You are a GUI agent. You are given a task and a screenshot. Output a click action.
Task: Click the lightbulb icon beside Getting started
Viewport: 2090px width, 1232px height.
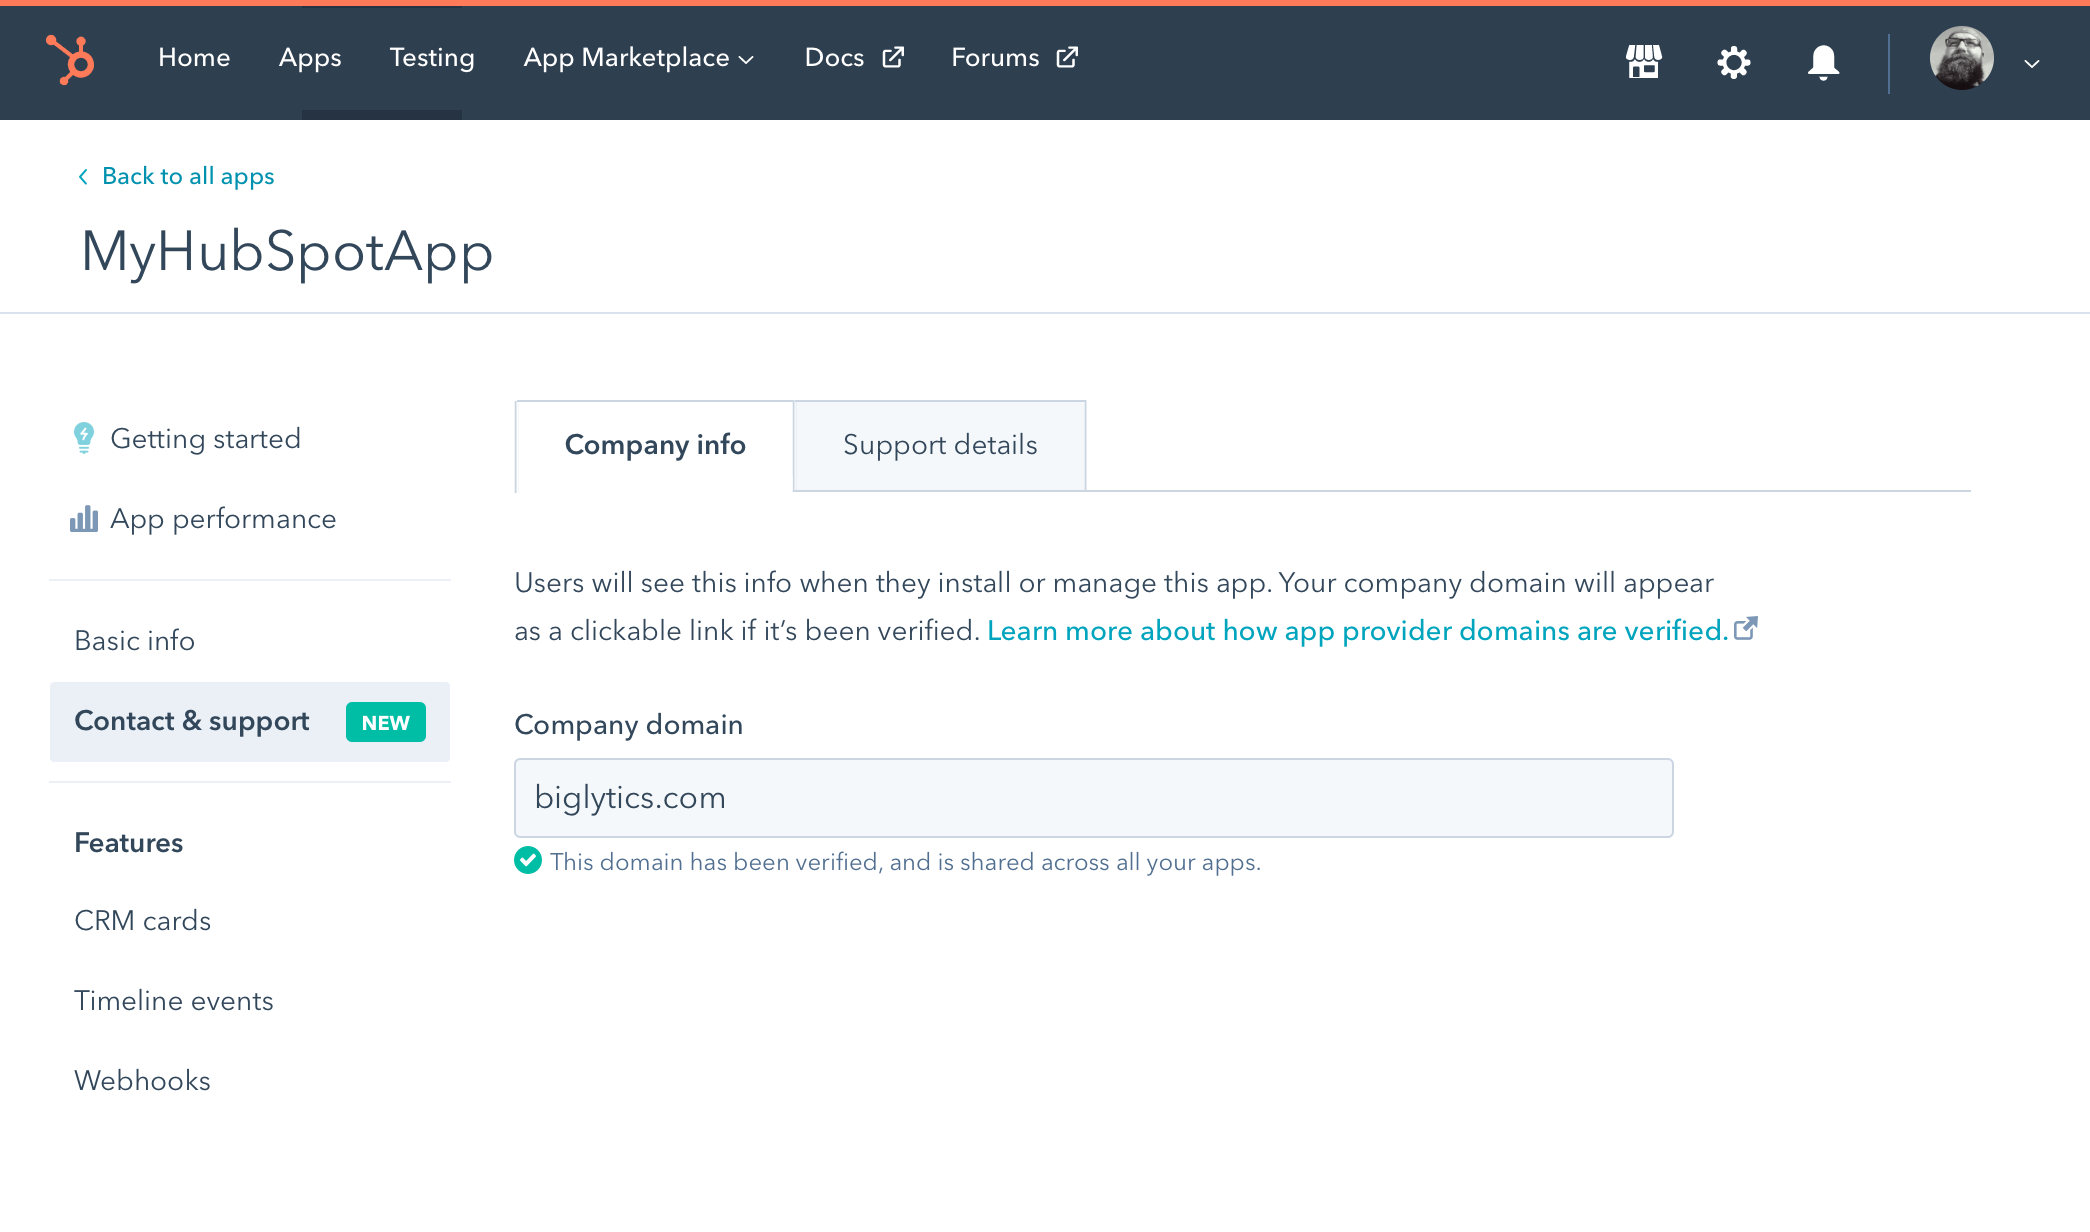coord(84,438)
